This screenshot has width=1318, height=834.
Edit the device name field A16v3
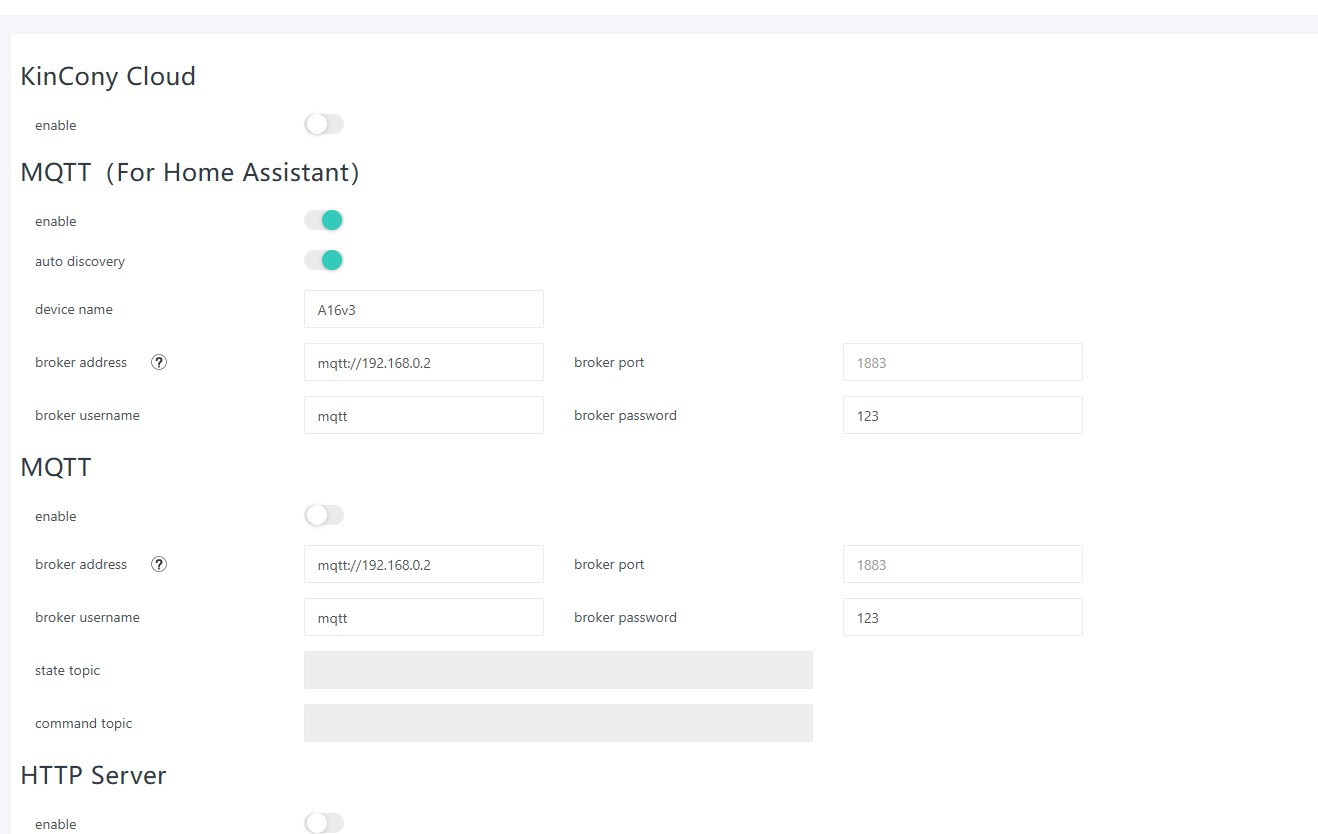pyautogui.click(x=424, y=309)
